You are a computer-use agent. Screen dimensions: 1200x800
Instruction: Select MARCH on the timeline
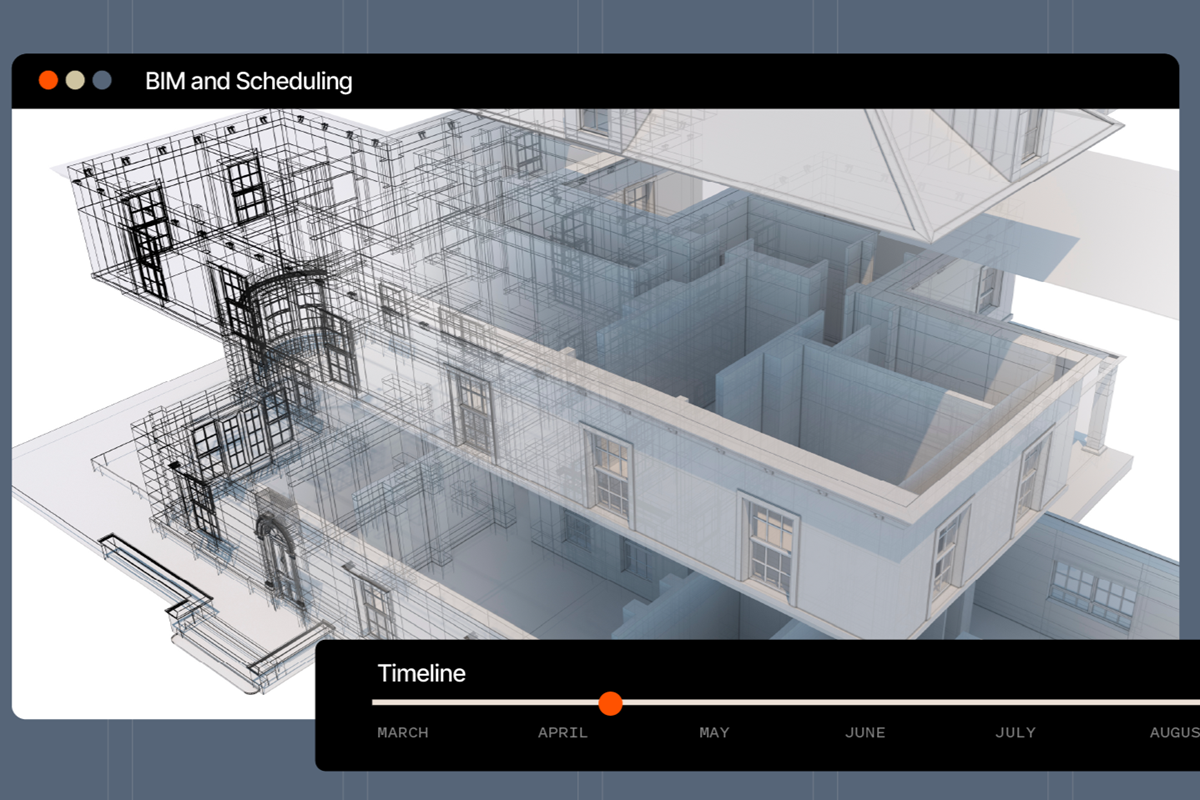(x=403, y=733)
